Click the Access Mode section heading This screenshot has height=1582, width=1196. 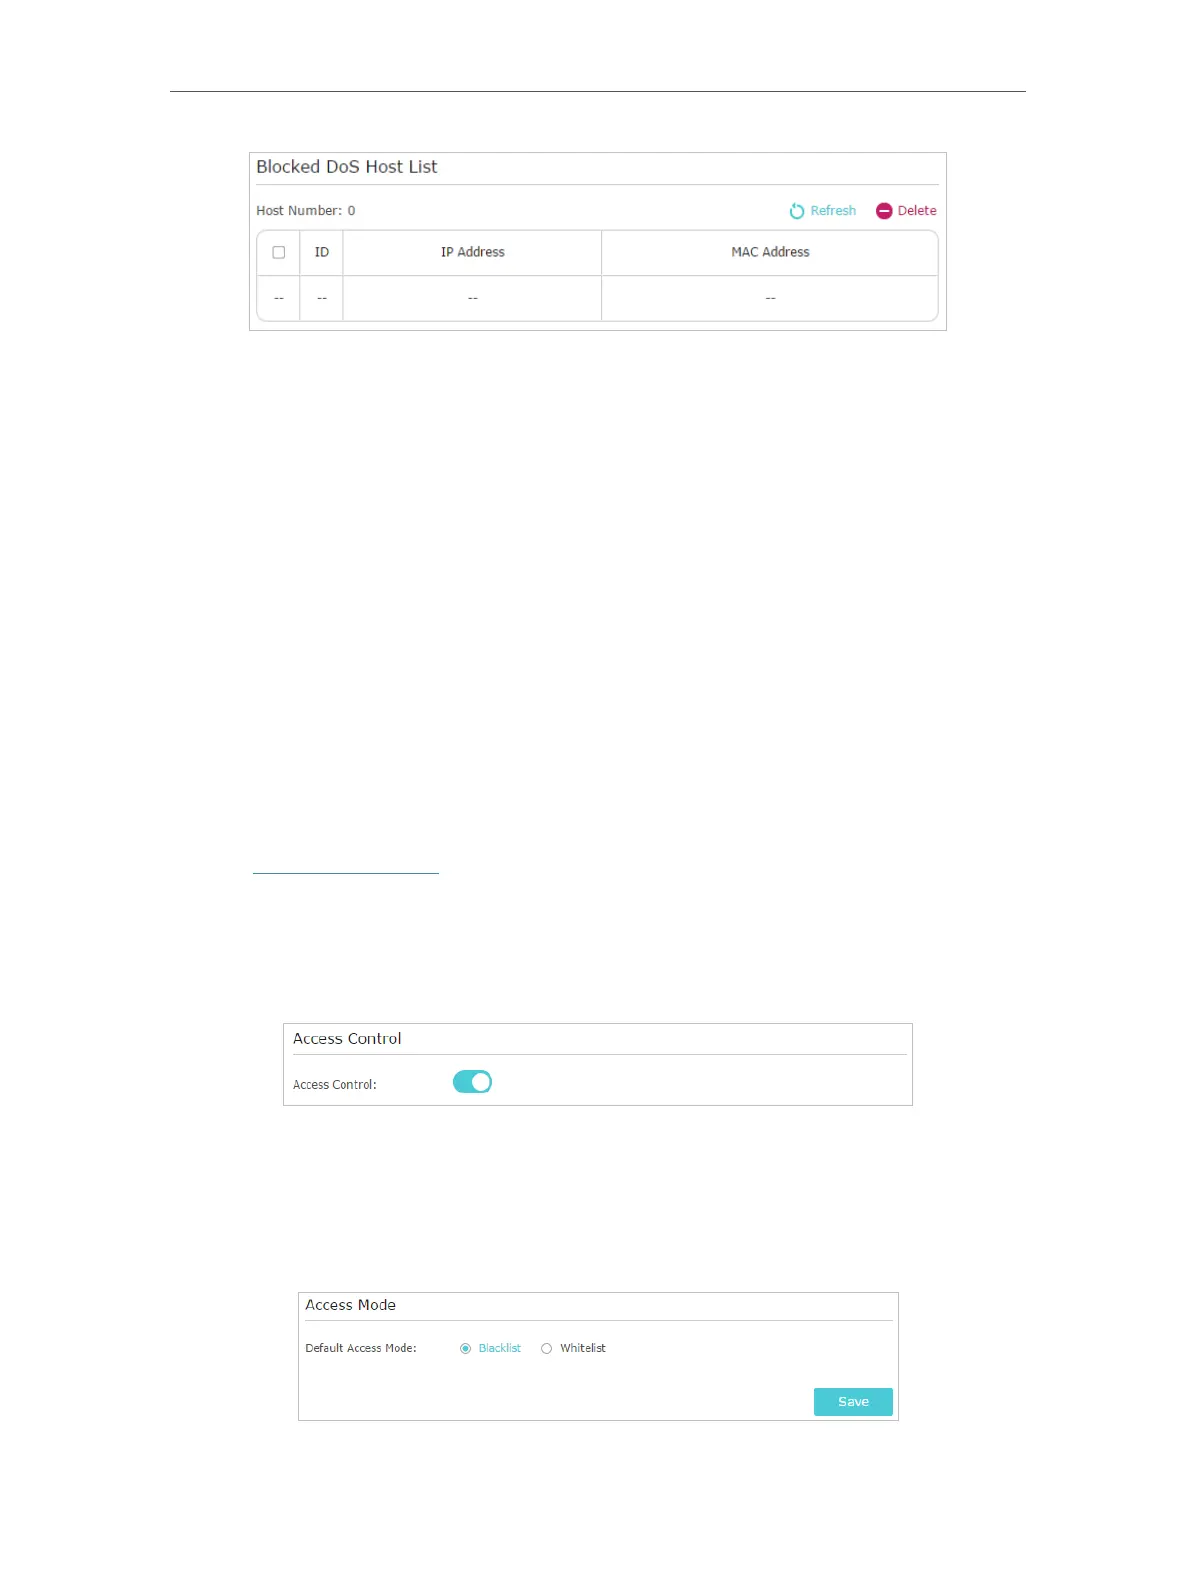tap(350, 1305)
